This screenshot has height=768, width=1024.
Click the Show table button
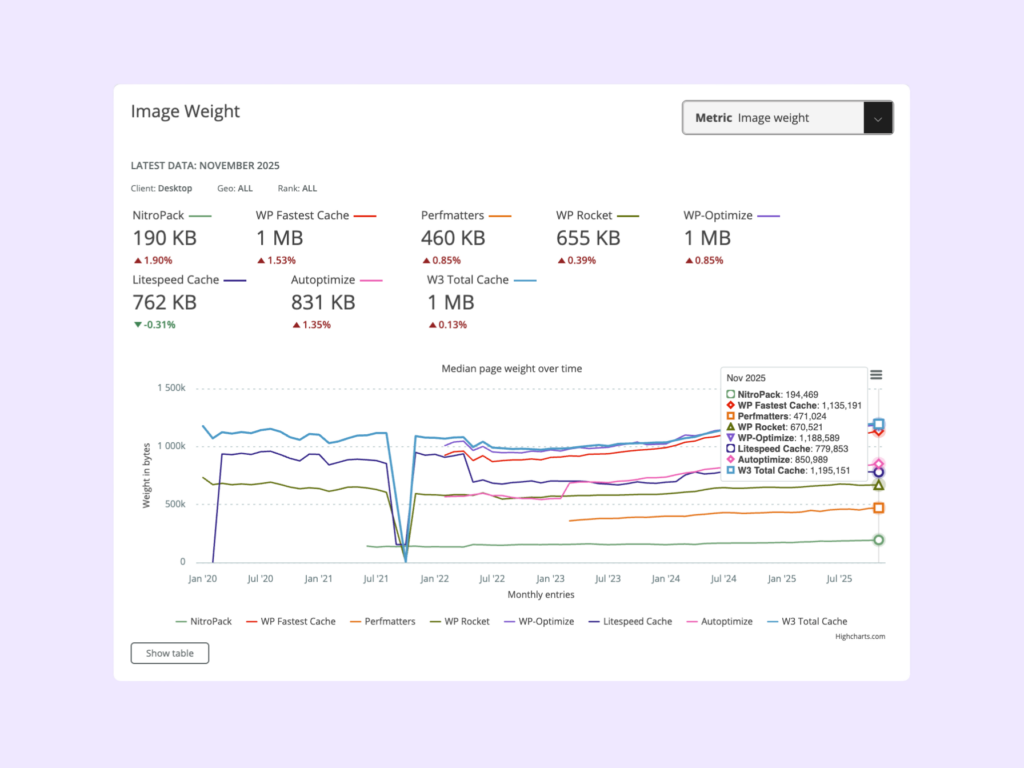click(170, 653)
